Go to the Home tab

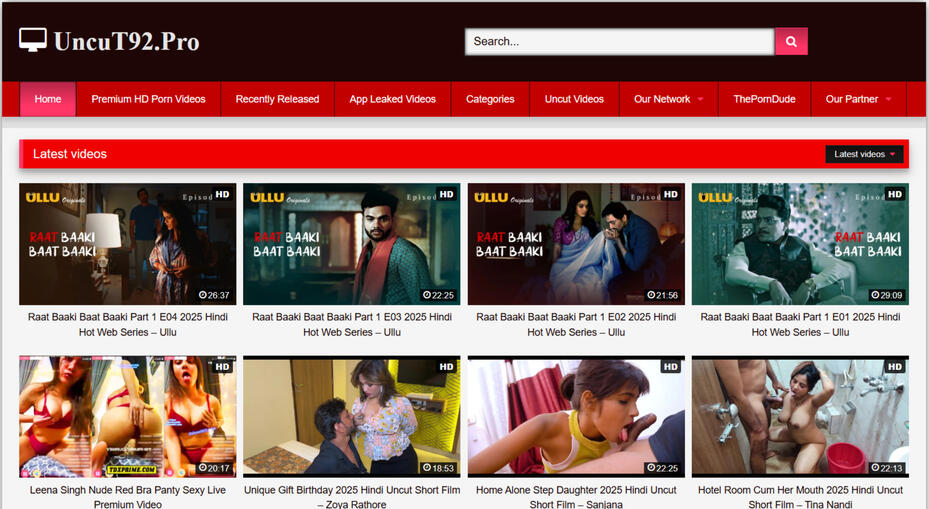(x=48, y=99)
